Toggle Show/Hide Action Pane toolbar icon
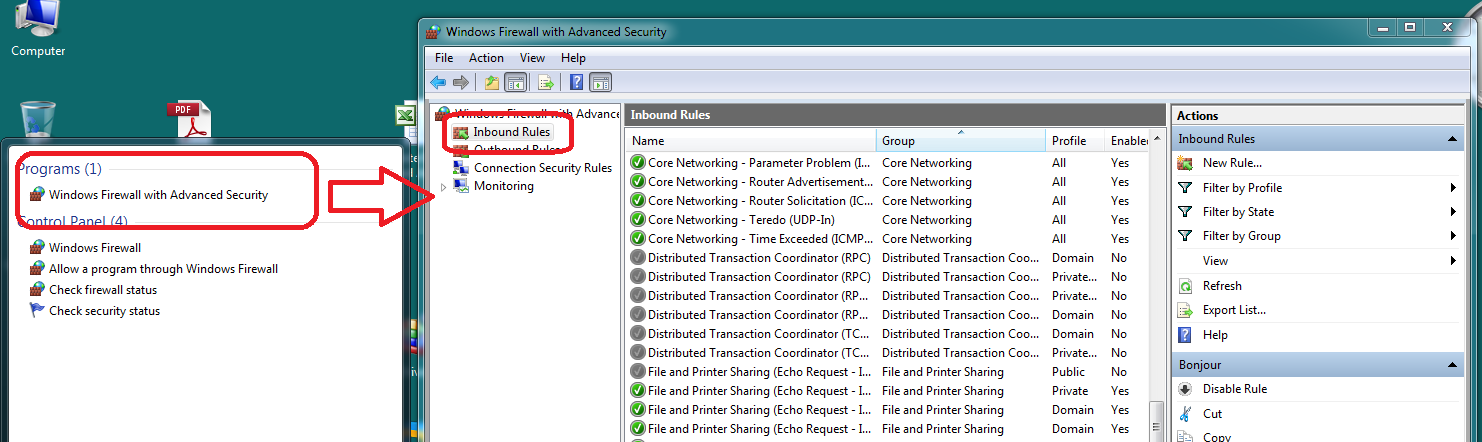 click(601, 82)
